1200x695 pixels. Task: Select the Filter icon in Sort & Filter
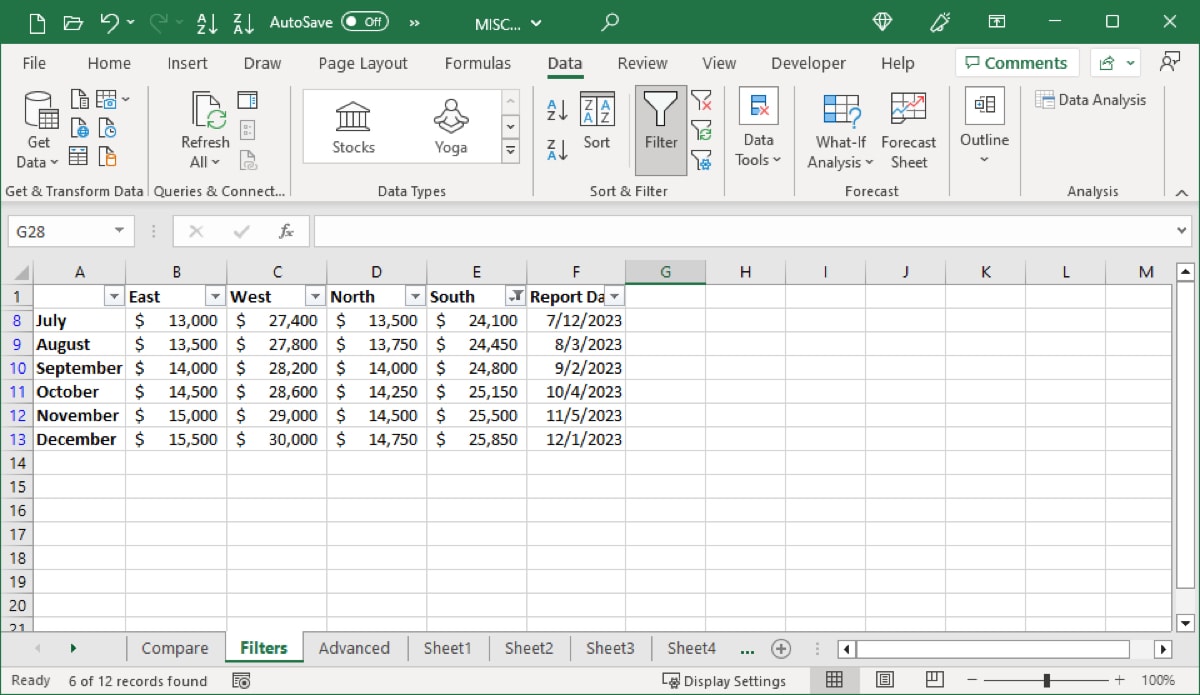click(659, 127)
